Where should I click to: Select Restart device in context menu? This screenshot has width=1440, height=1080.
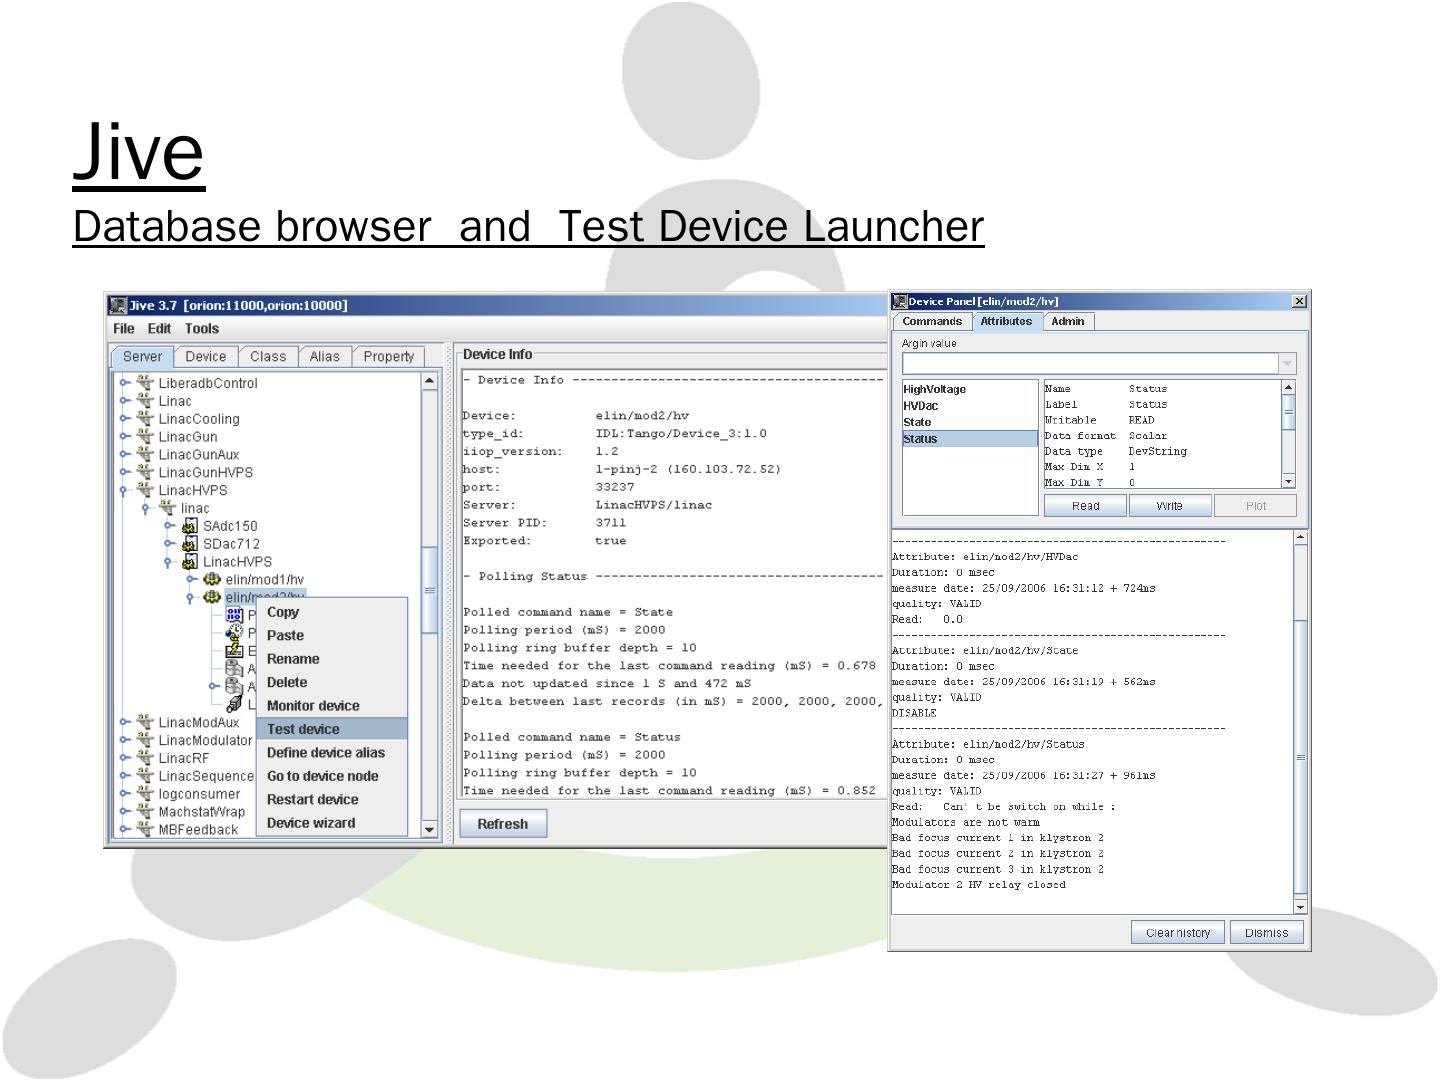[x=312, y=799]
